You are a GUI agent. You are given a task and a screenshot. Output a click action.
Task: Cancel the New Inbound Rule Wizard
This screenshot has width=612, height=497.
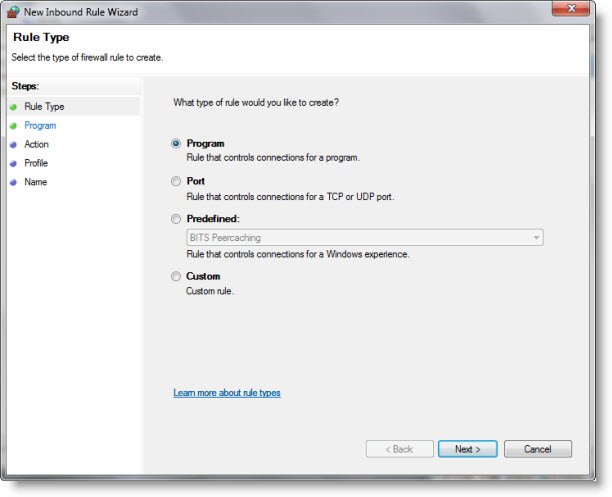(x=537, y=449)
